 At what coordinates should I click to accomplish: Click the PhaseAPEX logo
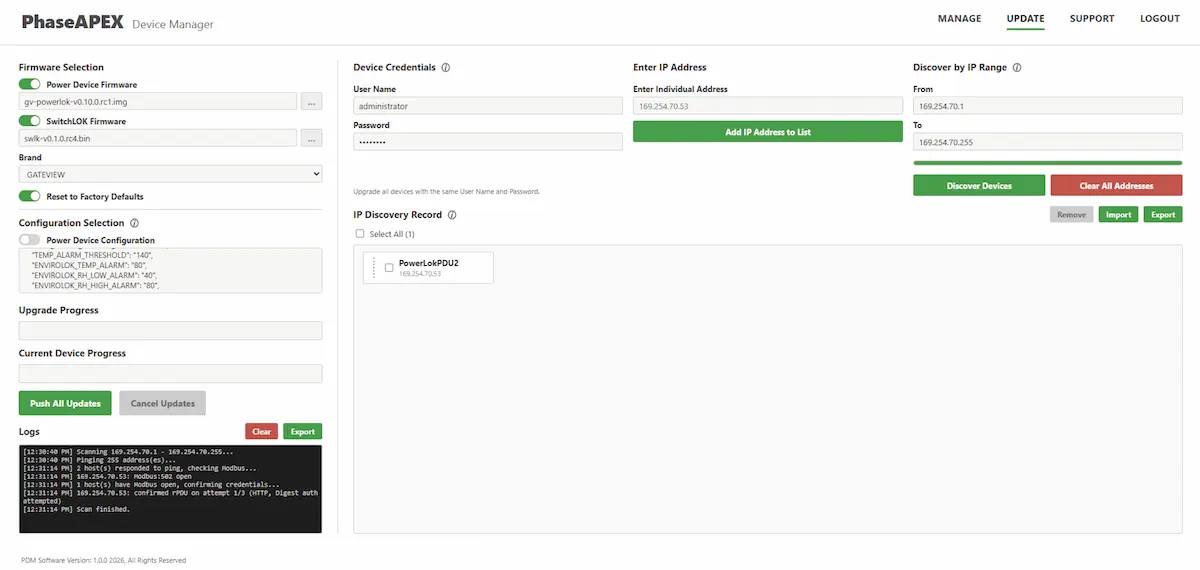(x=72, y=21)
